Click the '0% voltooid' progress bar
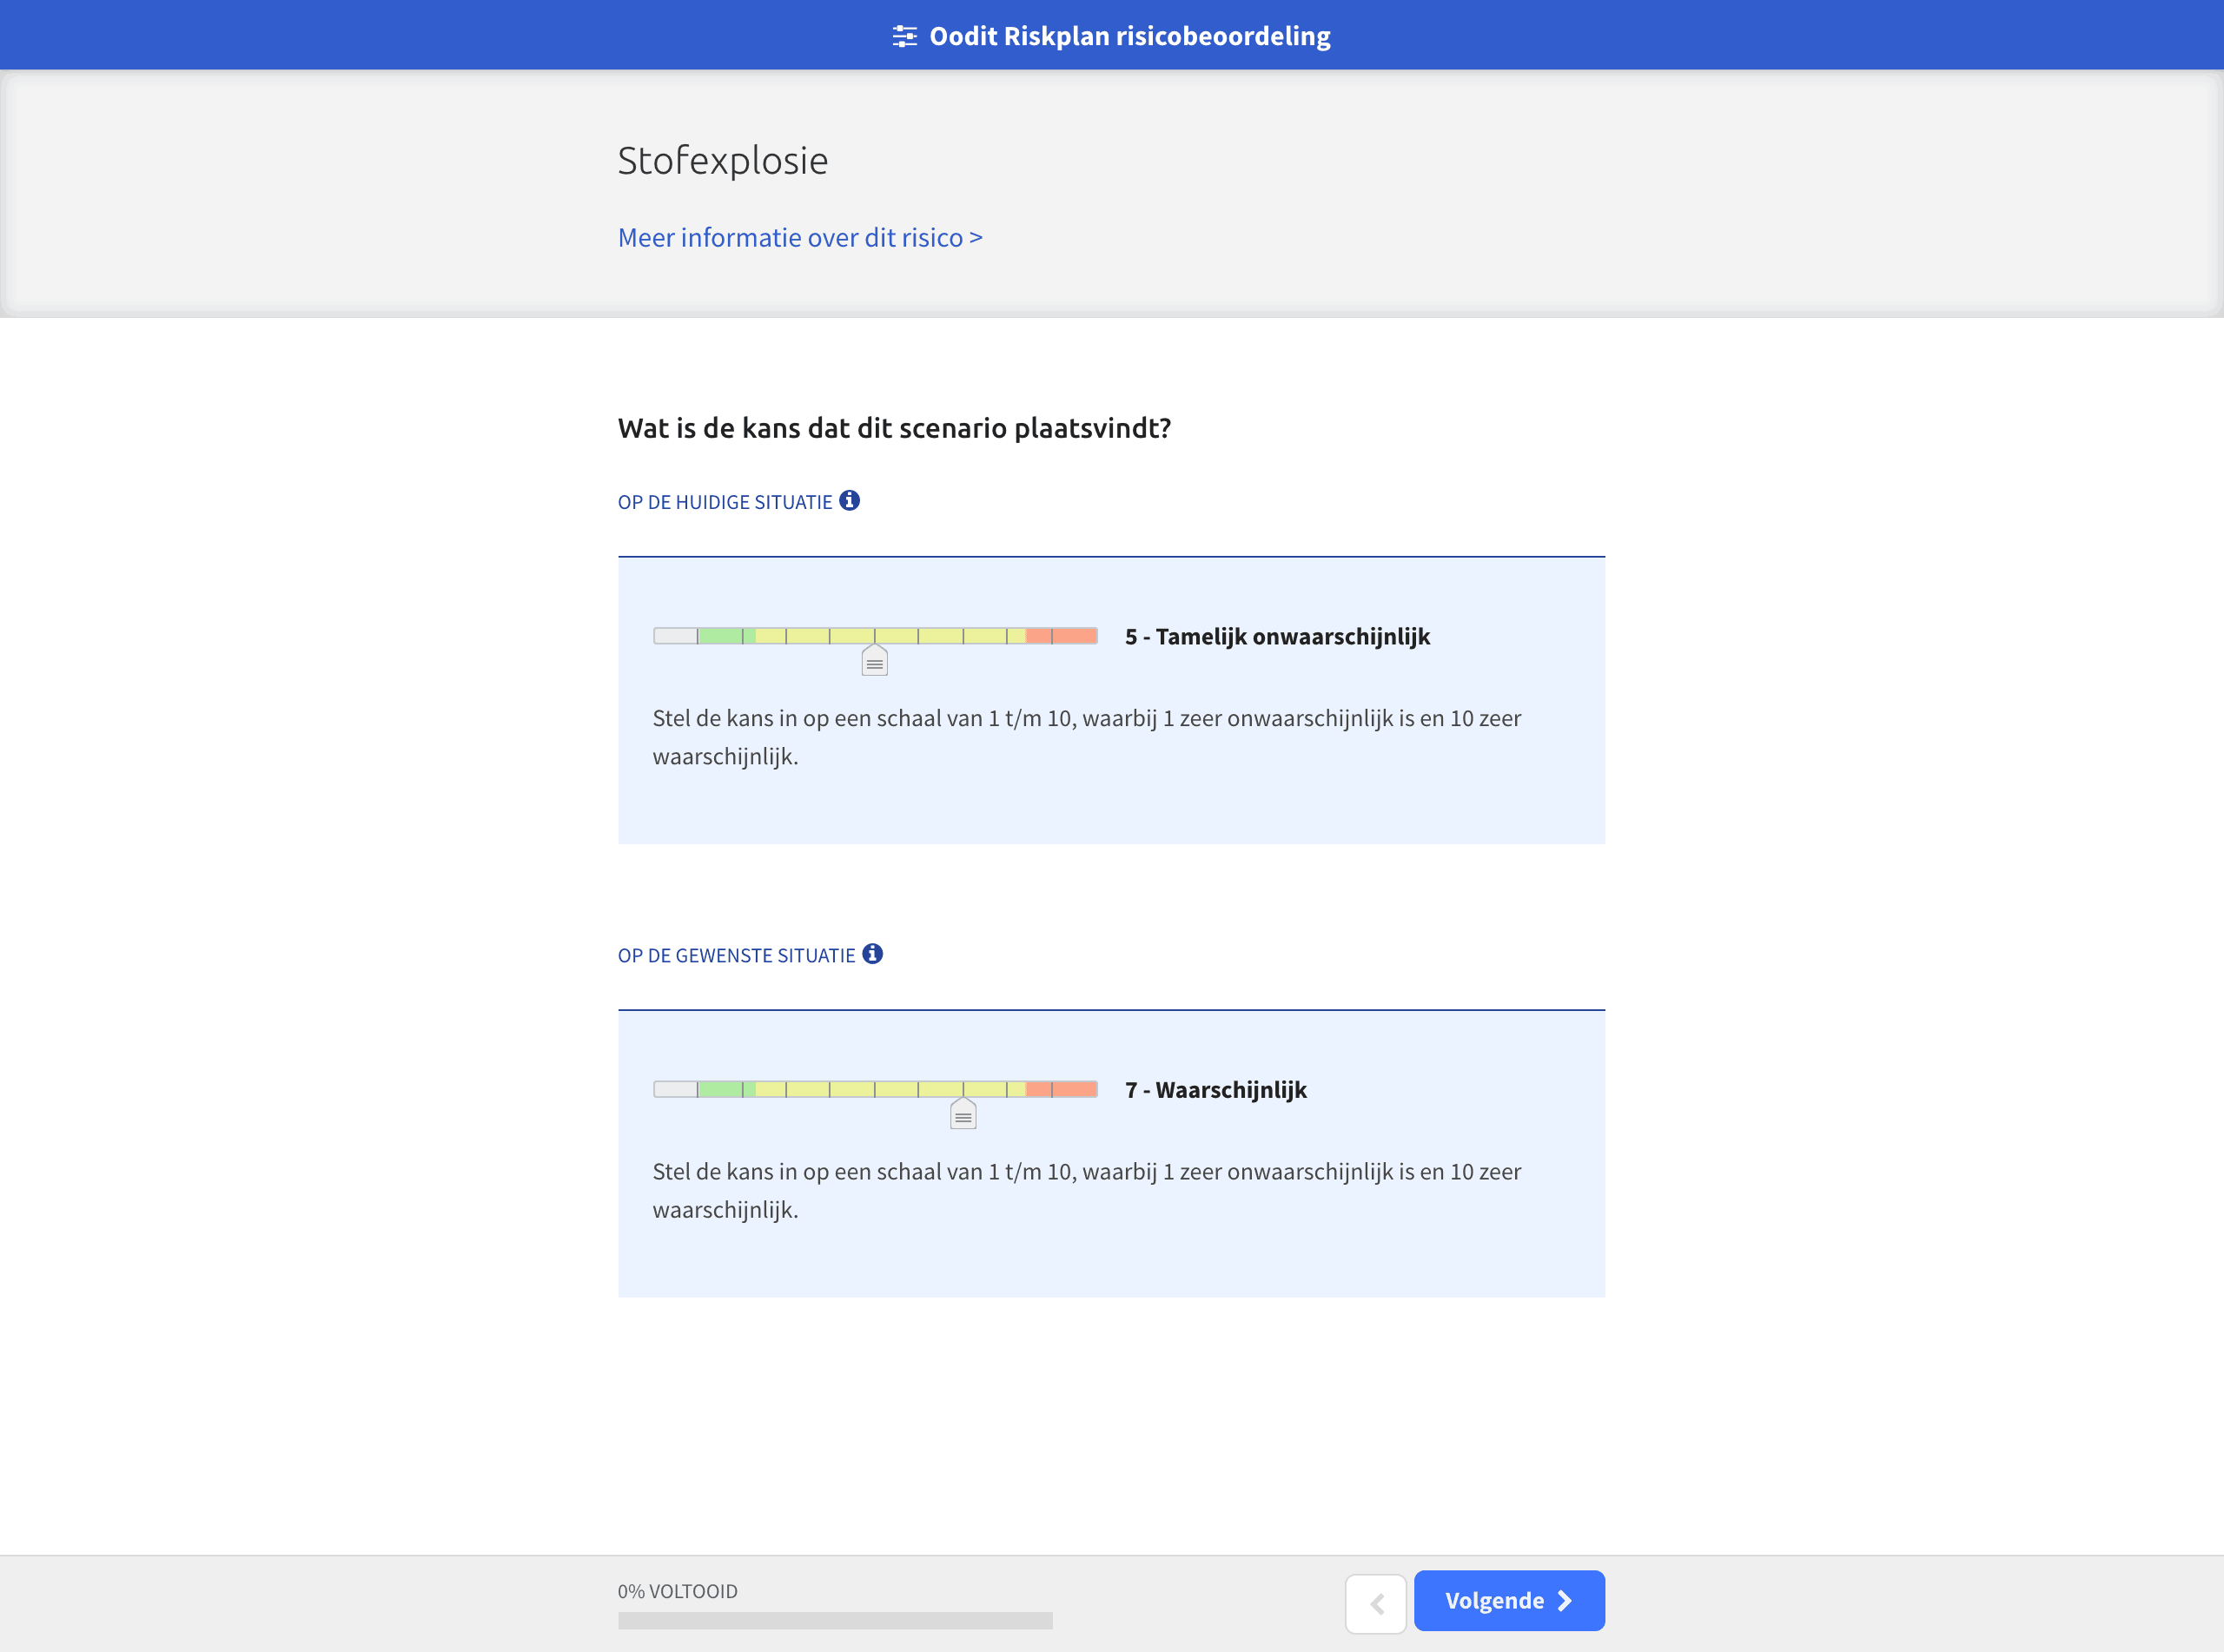This screenshot has height=1652, width=2224. (x=835, y=1620)
